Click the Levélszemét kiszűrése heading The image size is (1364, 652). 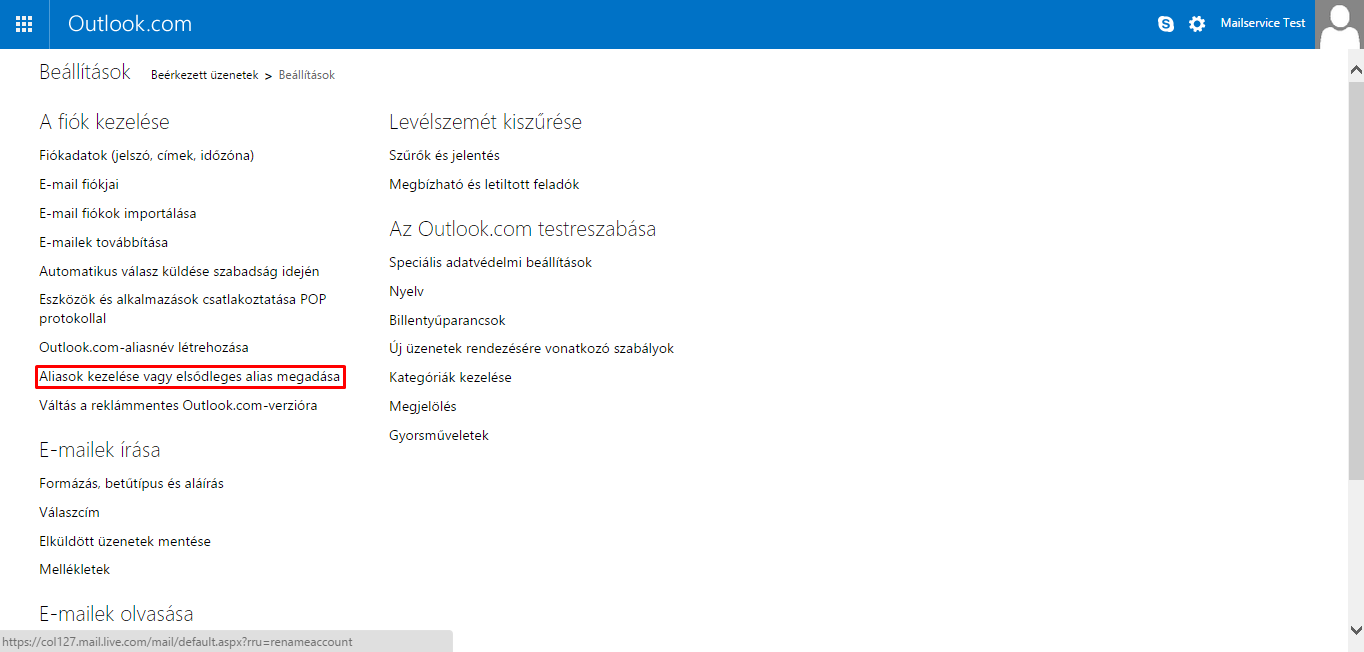(485, 122)
